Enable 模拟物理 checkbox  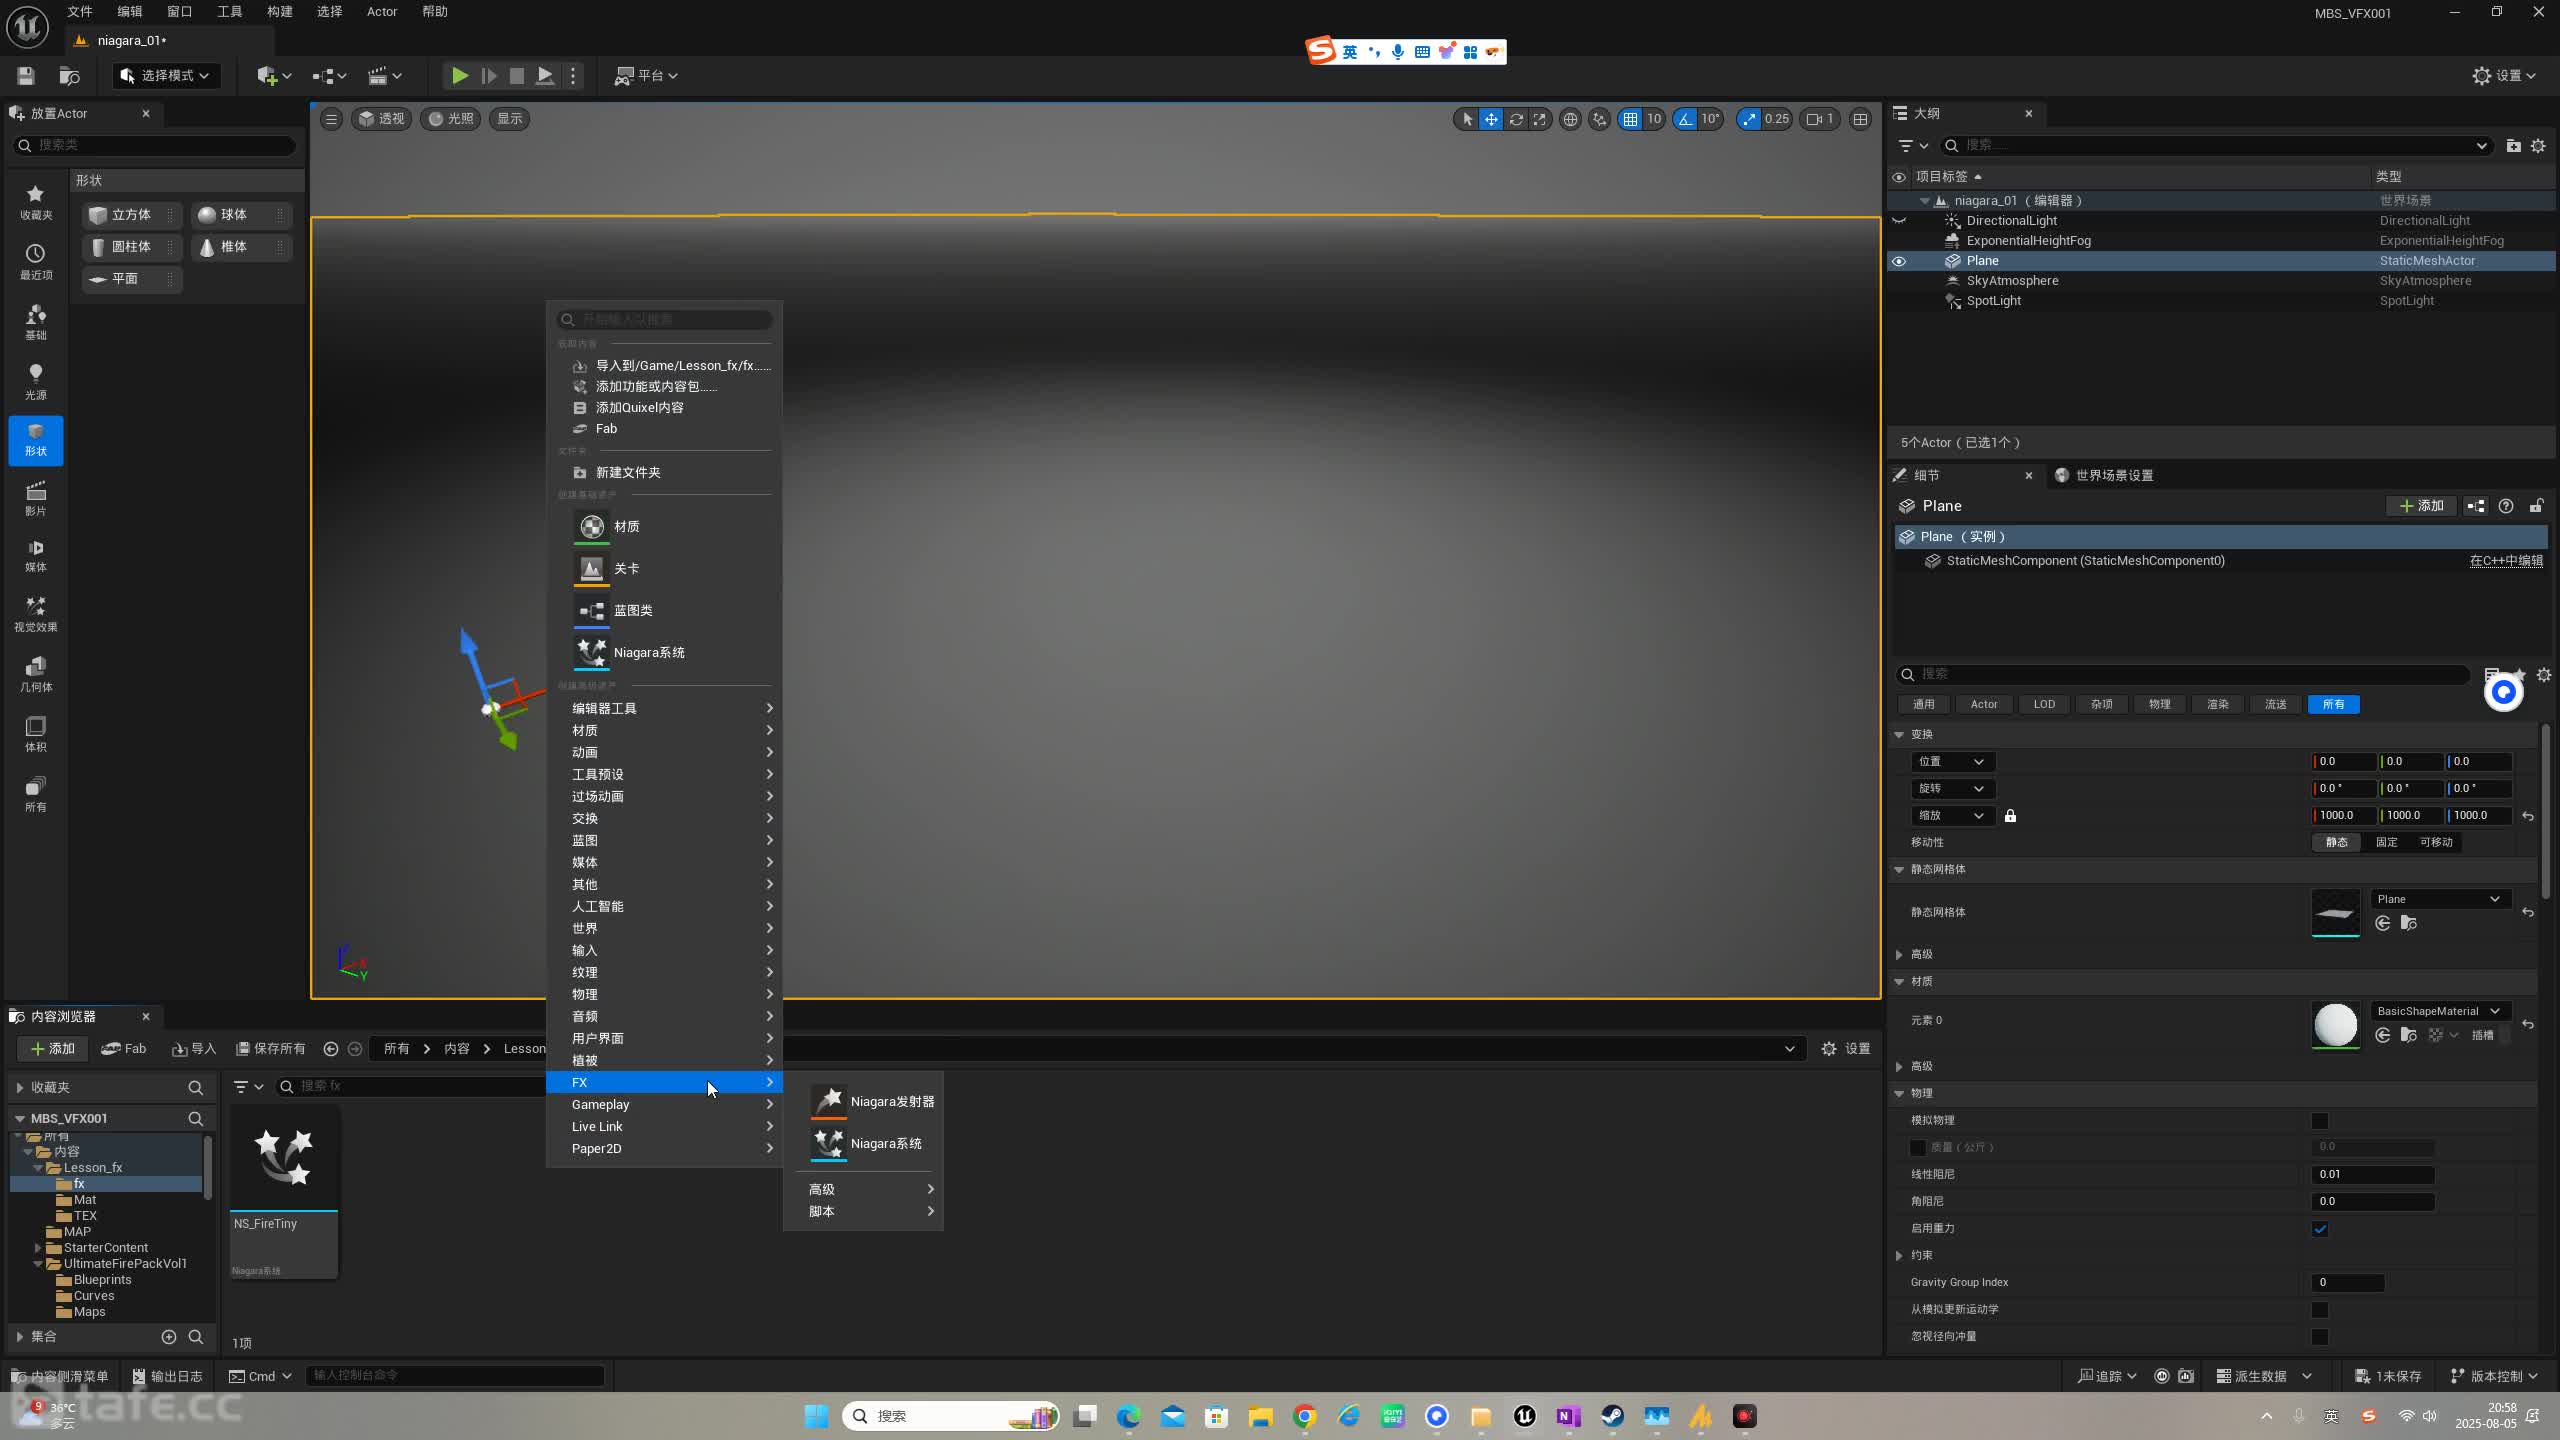pos(2320,1121)
